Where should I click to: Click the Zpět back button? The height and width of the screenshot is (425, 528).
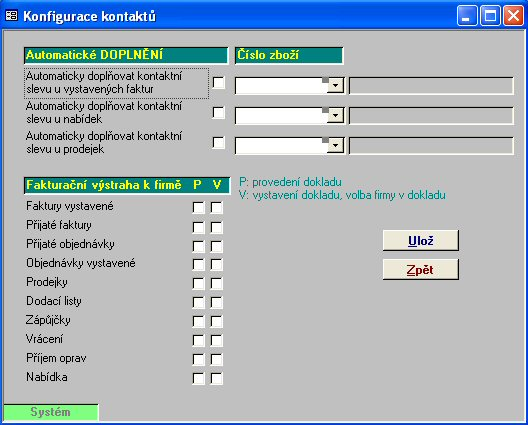coord(421,269)
